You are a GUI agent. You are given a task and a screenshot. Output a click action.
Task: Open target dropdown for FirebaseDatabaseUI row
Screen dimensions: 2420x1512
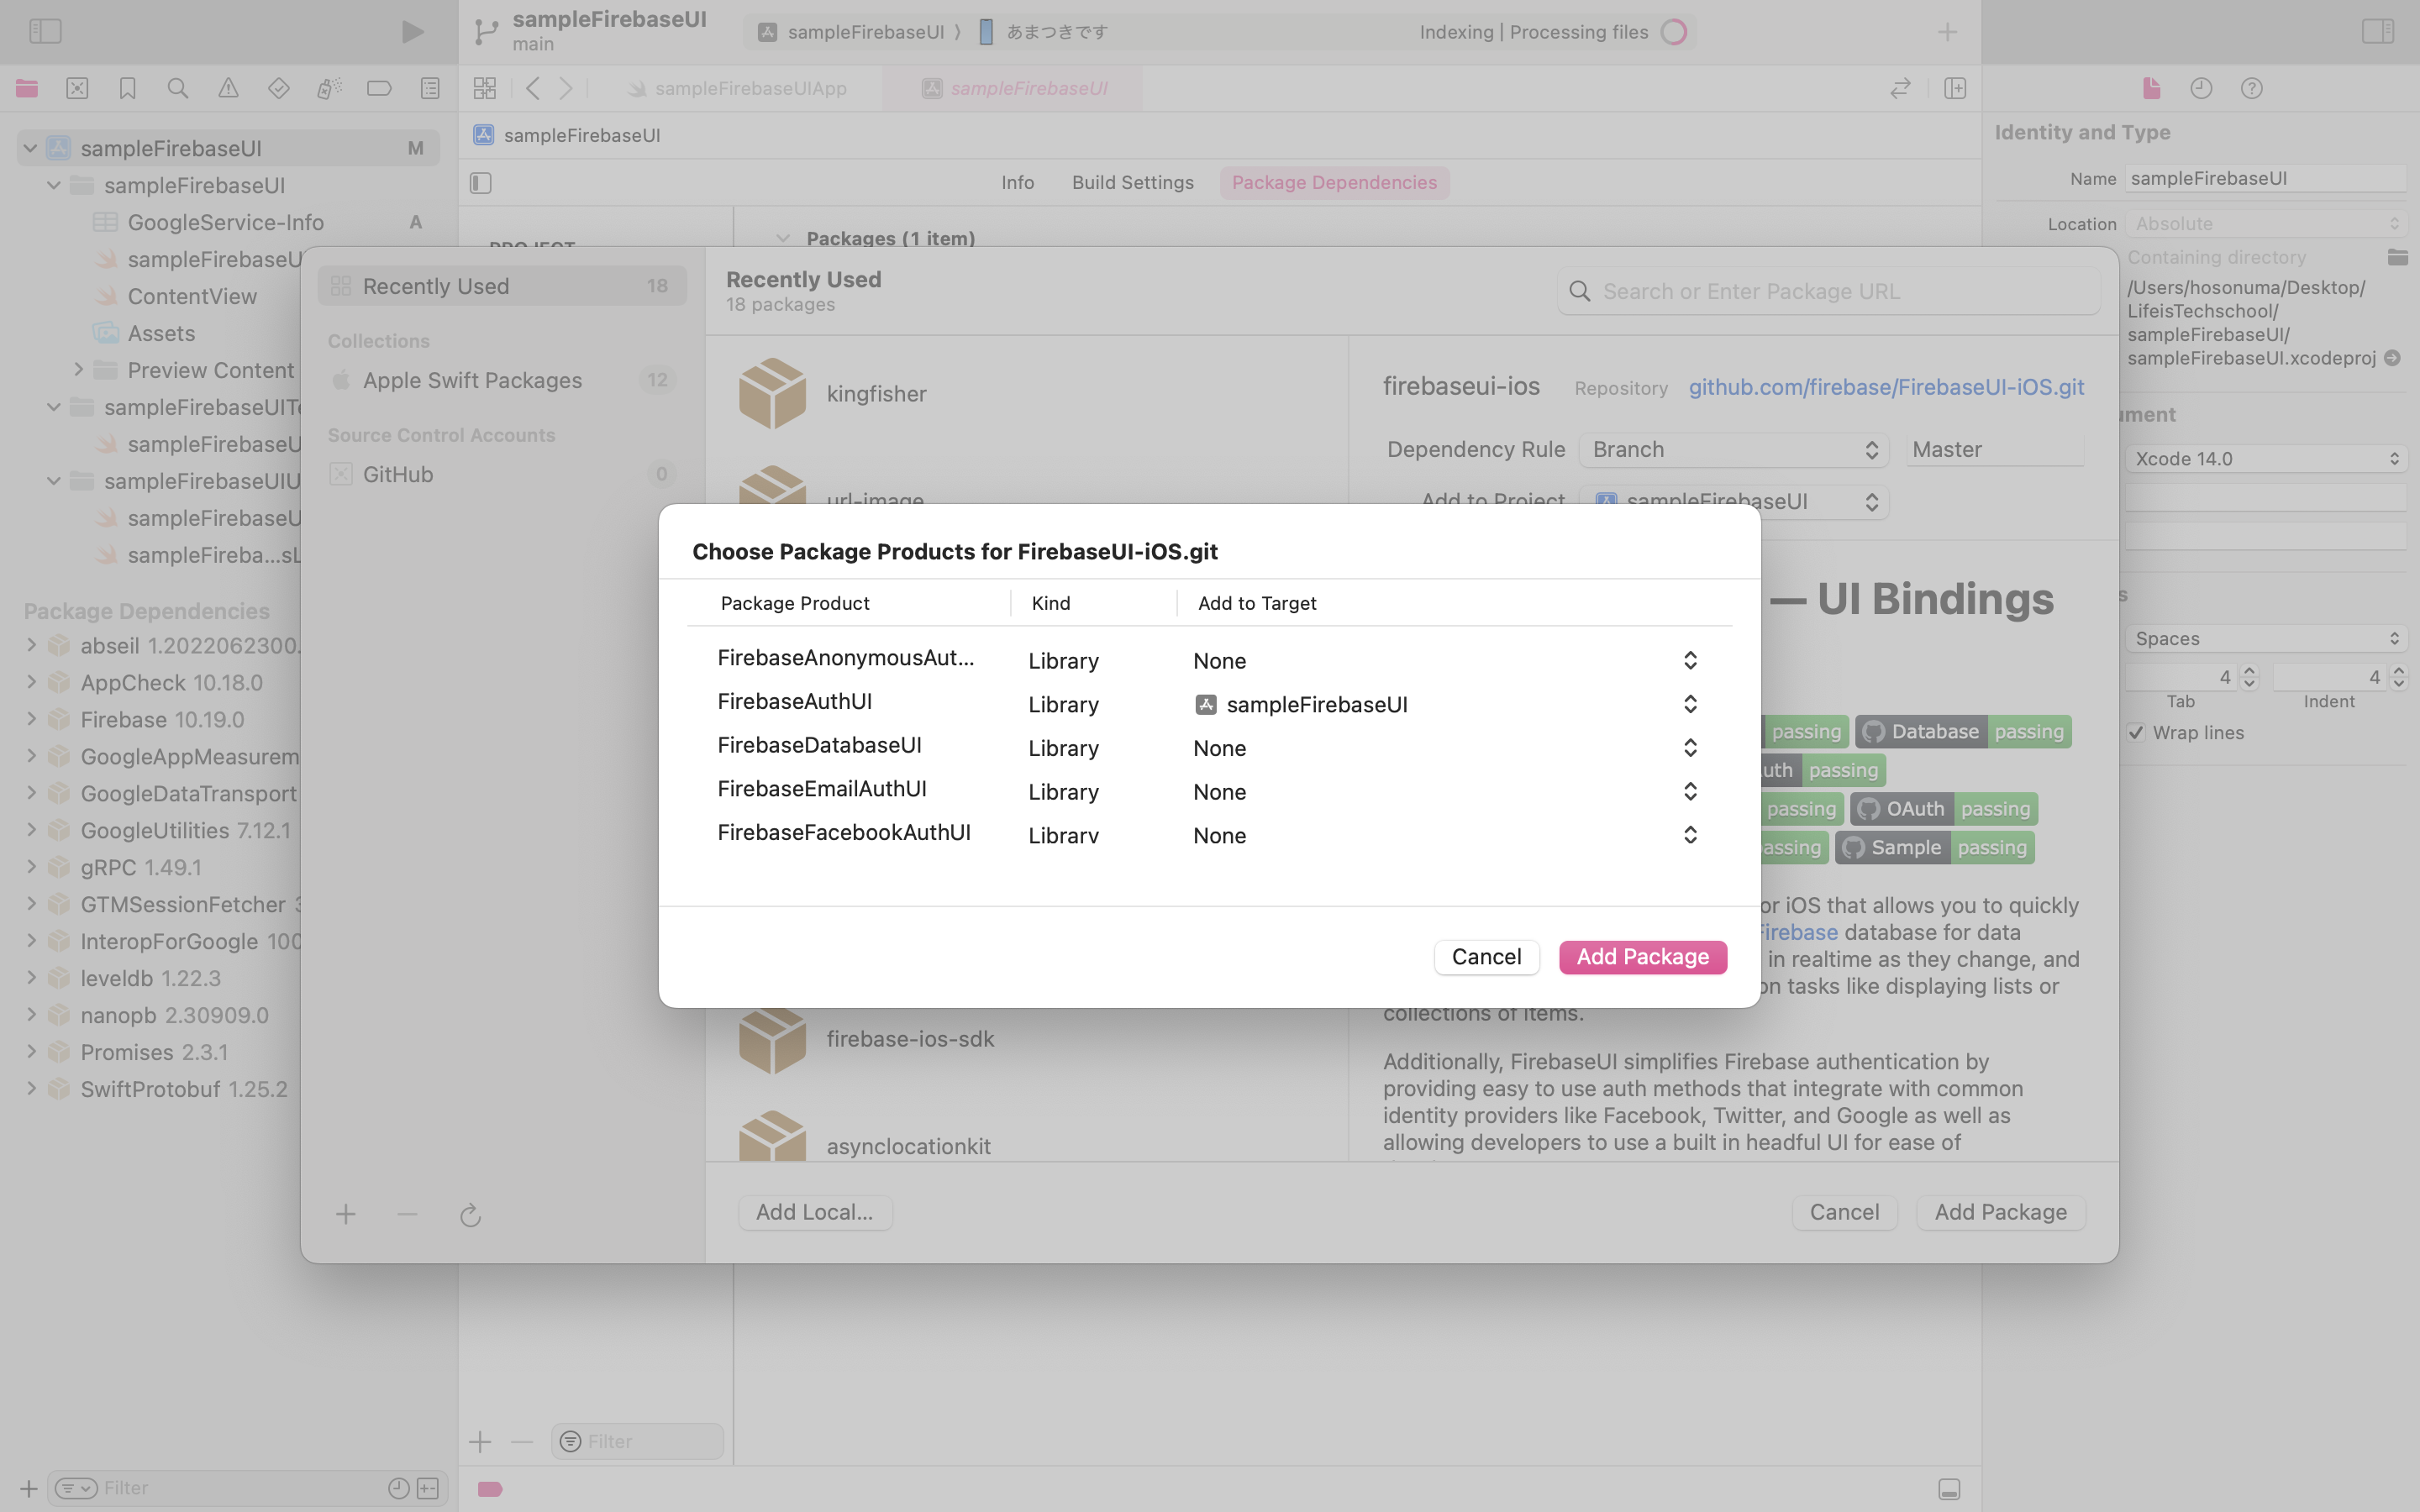[1689, 748]
